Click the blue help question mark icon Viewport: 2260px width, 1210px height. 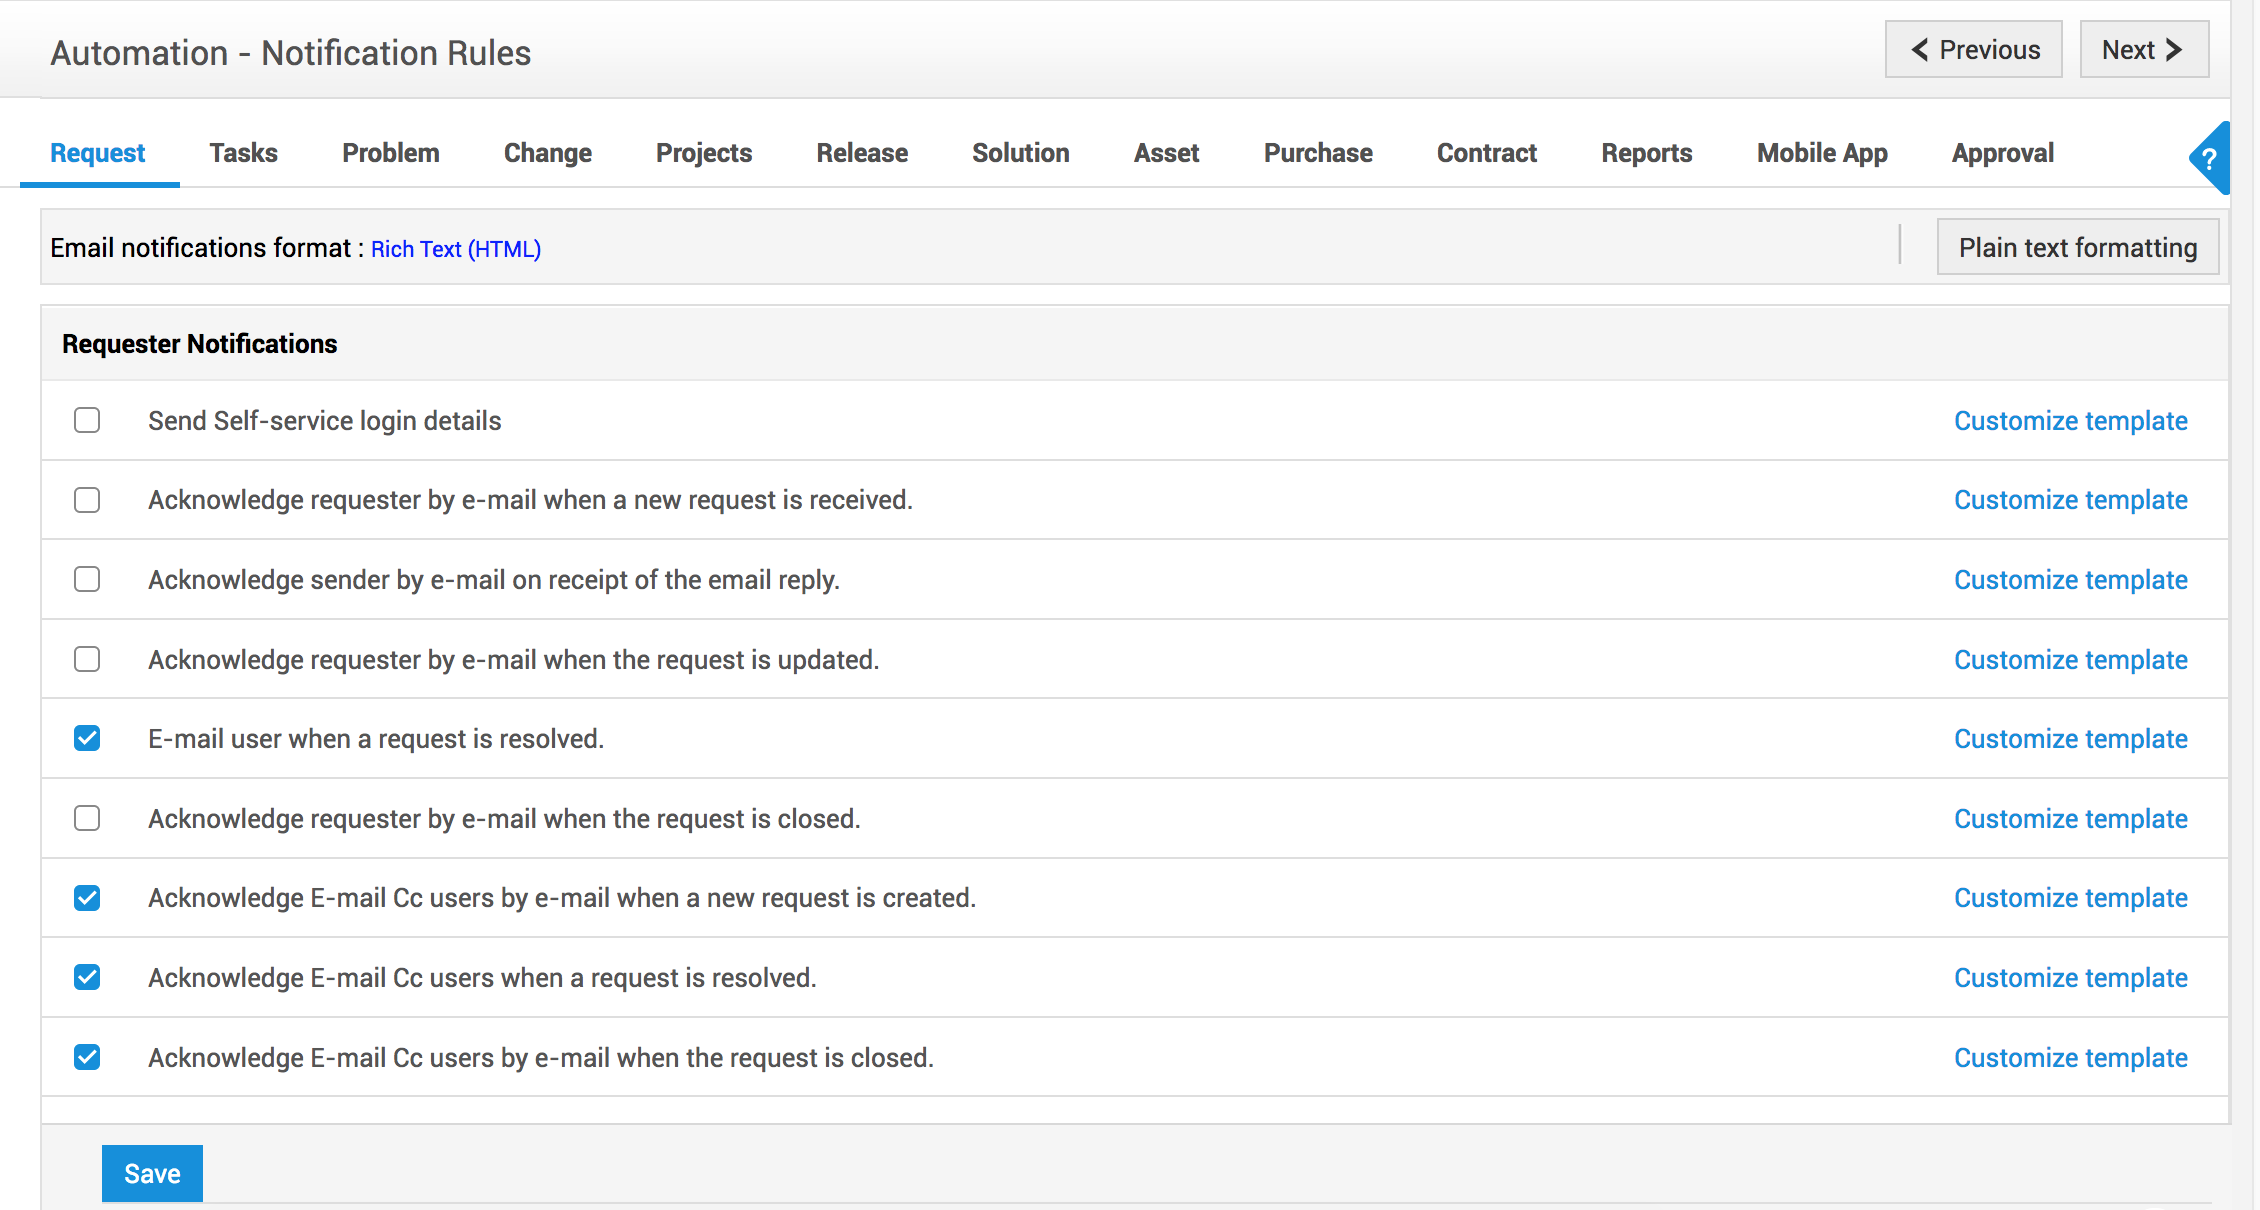pyautogui.click(x=2209, y=158)
